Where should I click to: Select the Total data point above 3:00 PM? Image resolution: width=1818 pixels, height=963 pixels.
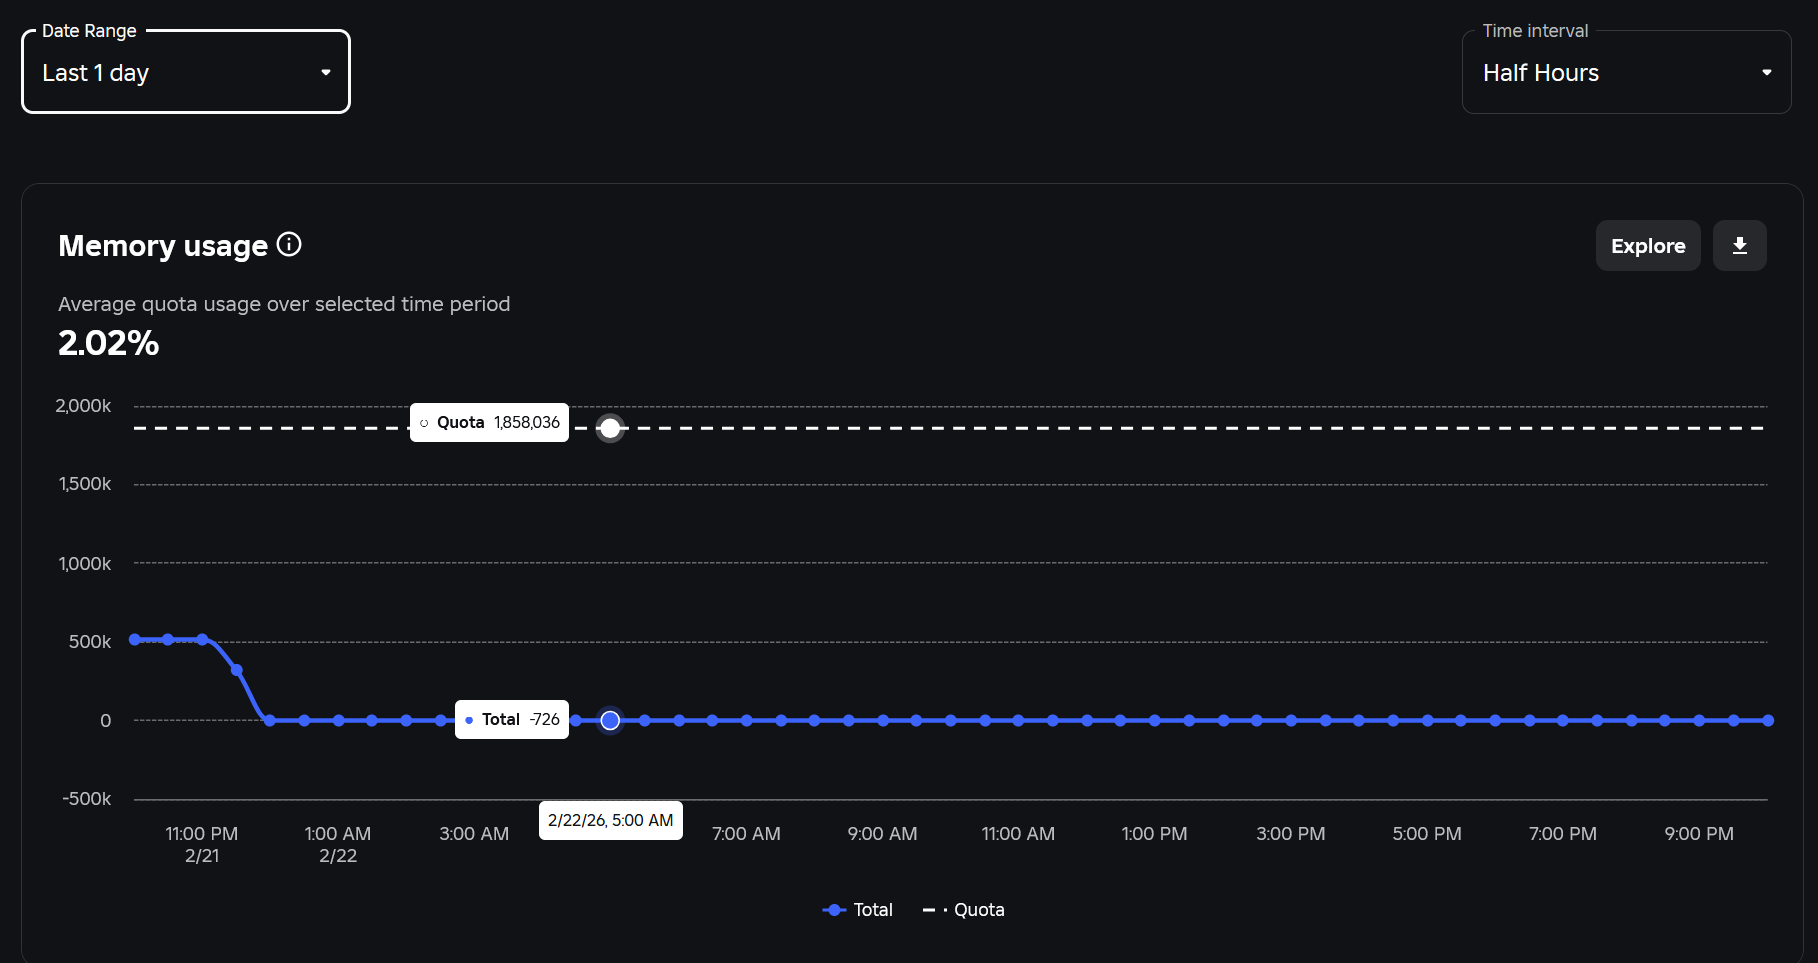[x=1291, y=720]
